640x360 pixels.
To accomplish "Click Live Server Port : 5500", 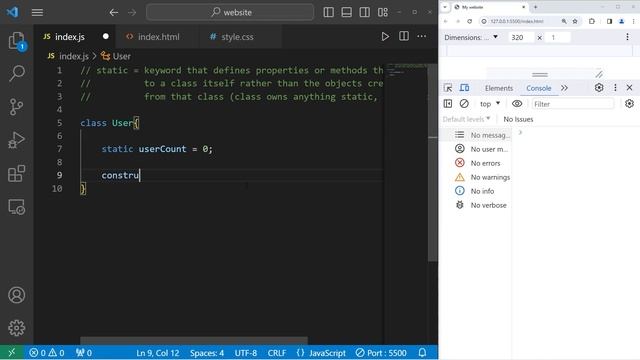I will coord(381,353).
